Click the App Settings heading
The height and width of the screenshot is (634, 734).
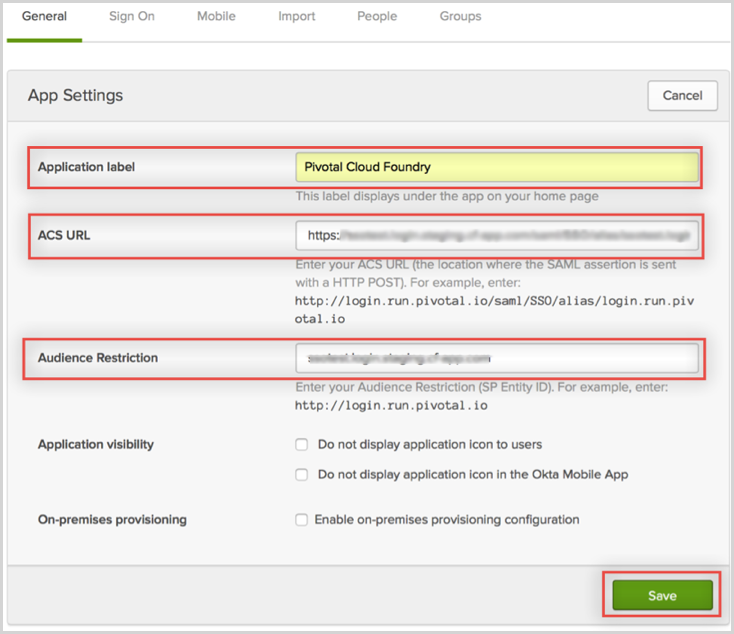tap(76, 96)
